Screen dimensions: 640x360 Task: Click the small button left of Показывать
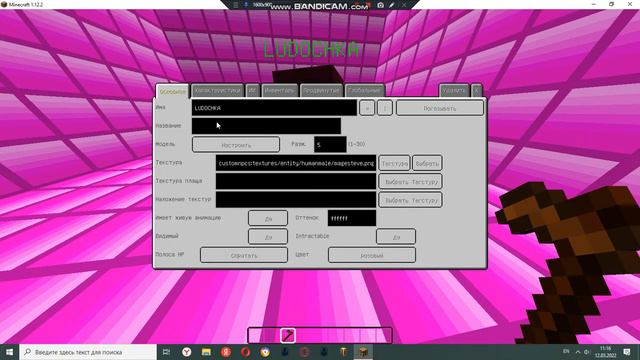pyautogui.click(x=384, y=108)
